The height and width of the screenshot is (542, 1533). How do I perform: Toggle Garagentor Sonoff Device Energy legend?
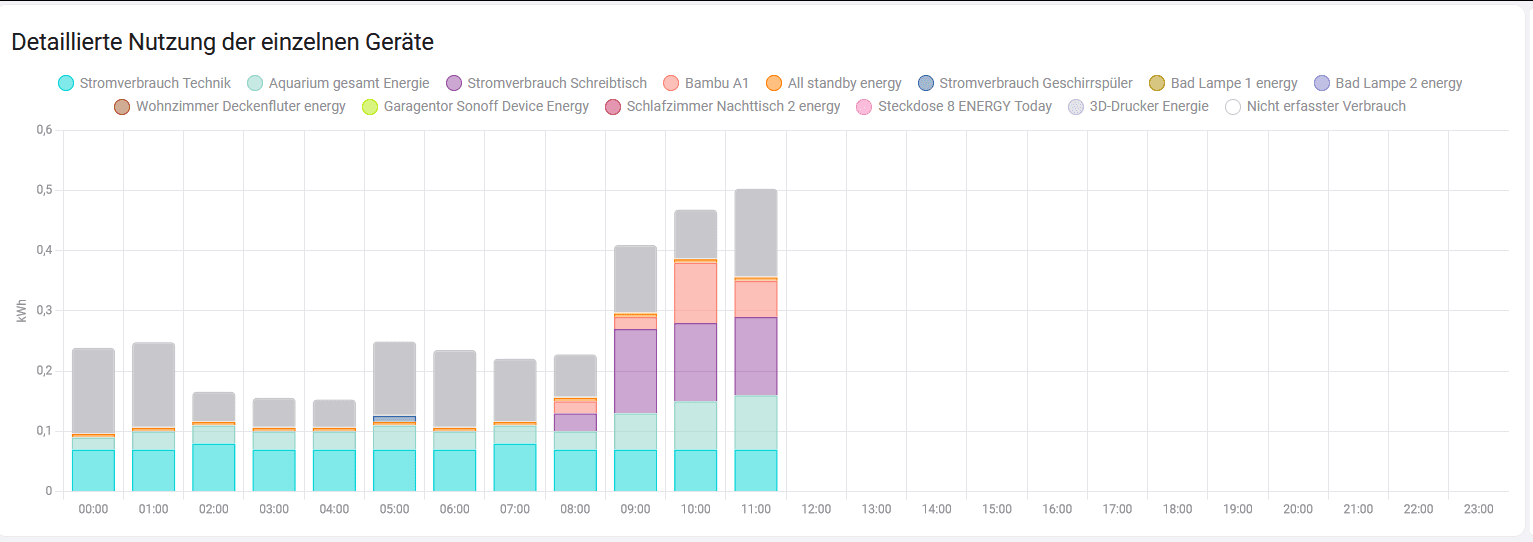474,106
